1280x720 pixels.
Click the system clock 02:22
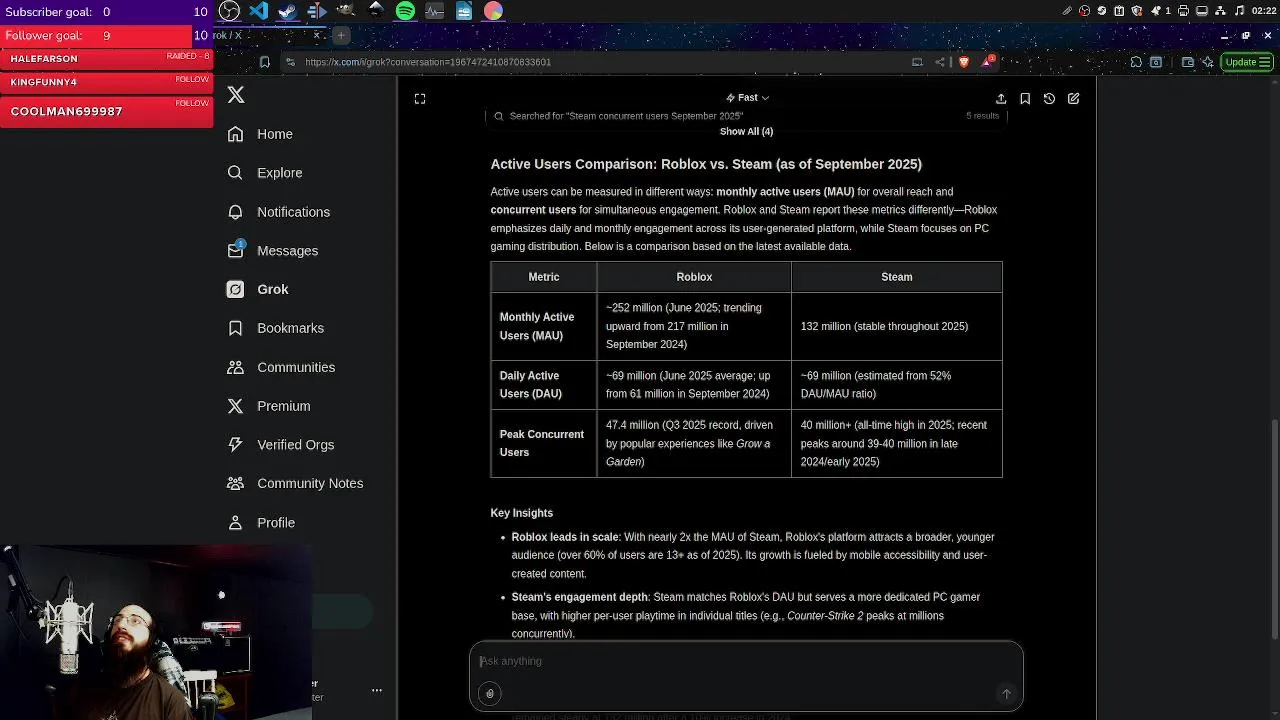coord(1264,11)
